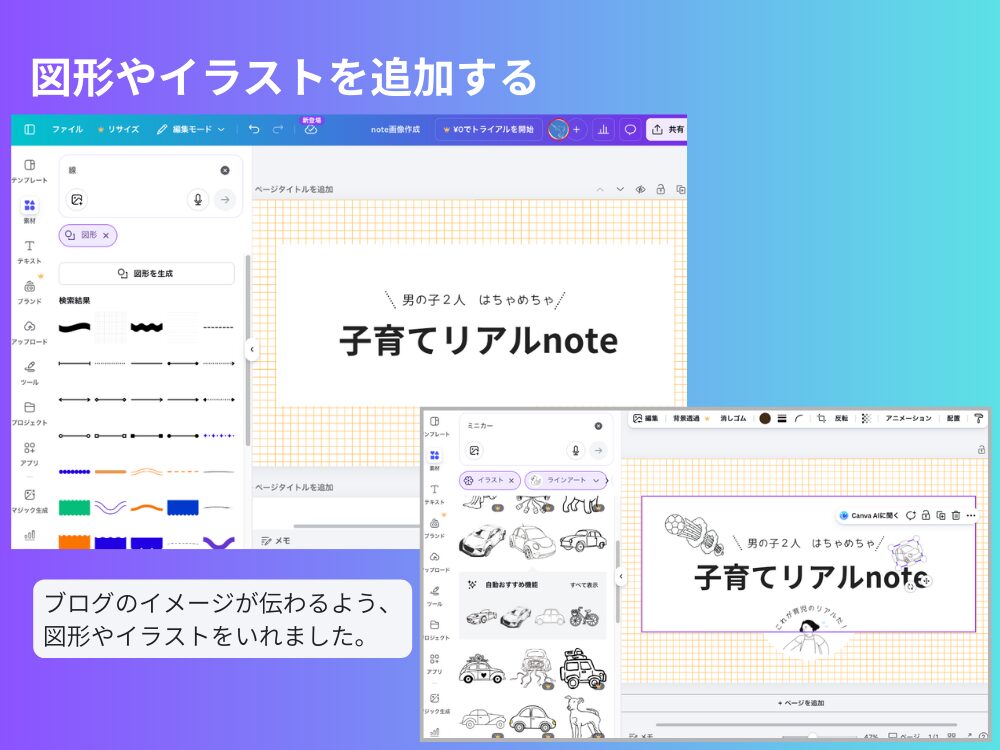
Task: Click the crop icon in the edit toolbar
Action: tap(821, 418)
